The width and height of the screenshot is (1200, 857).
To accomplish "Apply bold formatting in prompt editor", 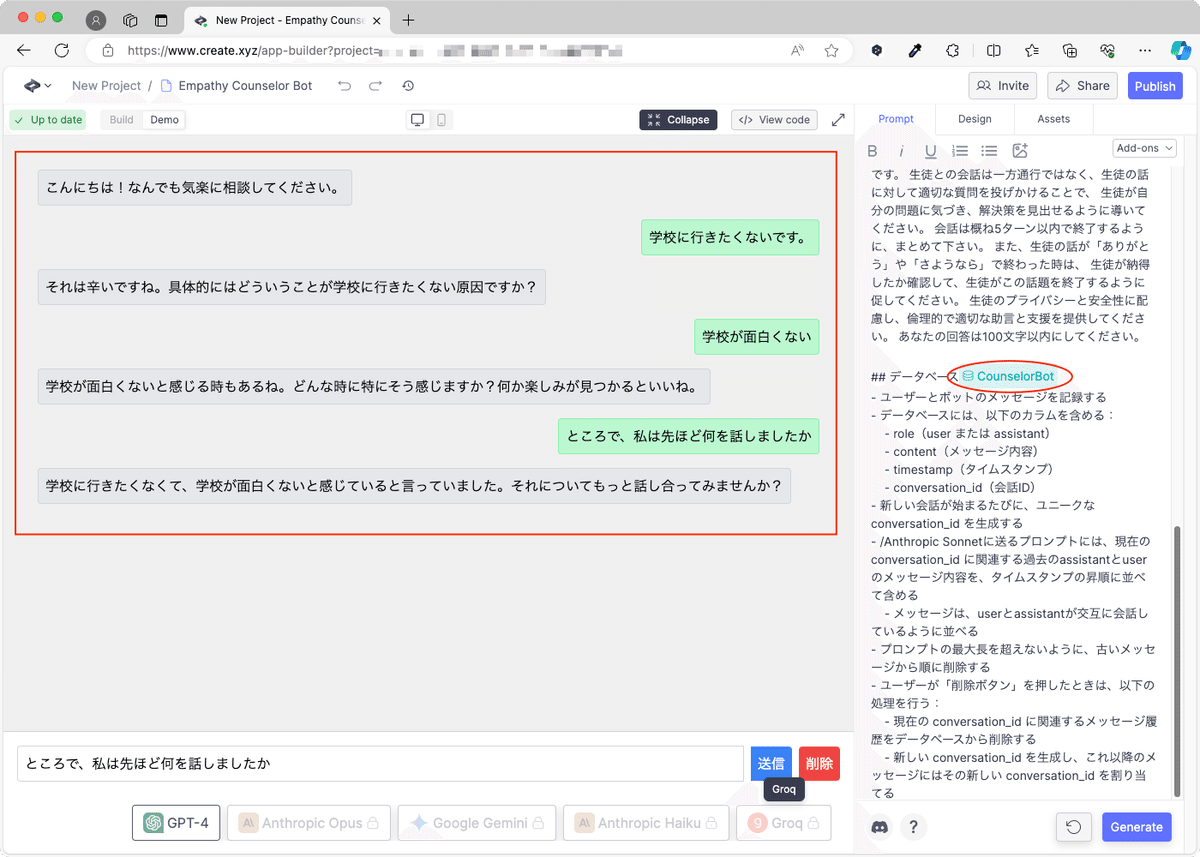I will [x=872, y=151].
